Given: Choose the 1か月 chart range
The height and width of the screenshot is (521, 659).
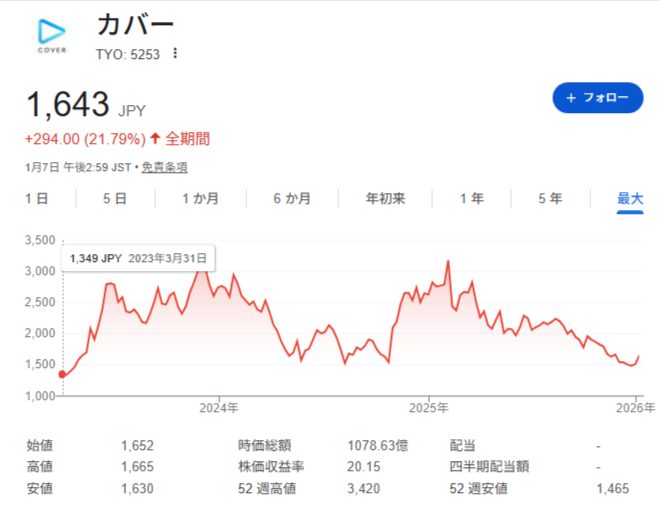Looking at the screenshot, I should coord(200,199).
